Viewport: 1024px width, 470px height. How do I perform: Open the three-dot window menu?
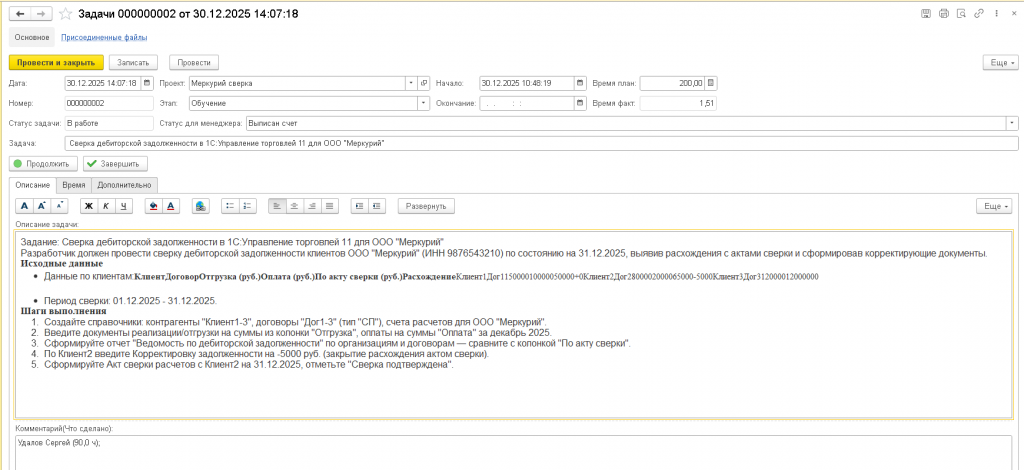pos(996,14)
